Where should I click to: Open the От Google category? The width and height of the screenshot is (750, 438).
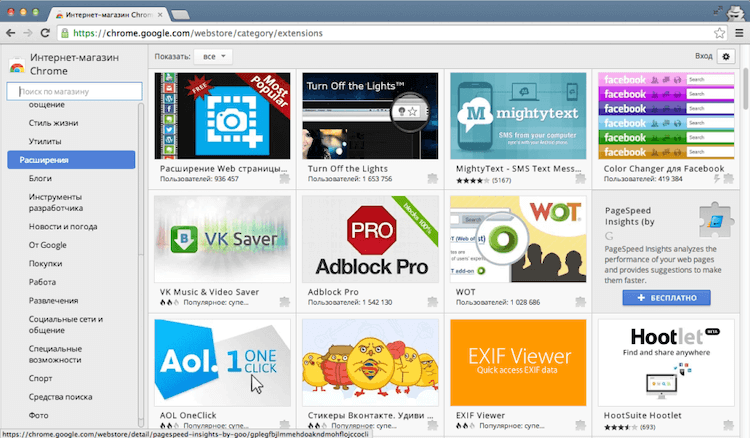click(47, 245)
